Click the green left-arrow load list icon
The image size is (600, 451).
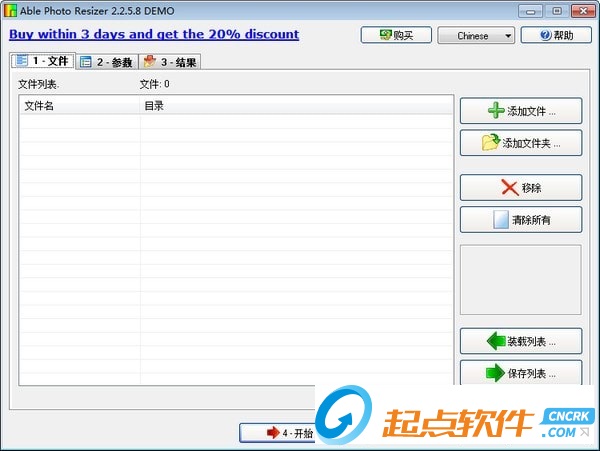point(496,341)
